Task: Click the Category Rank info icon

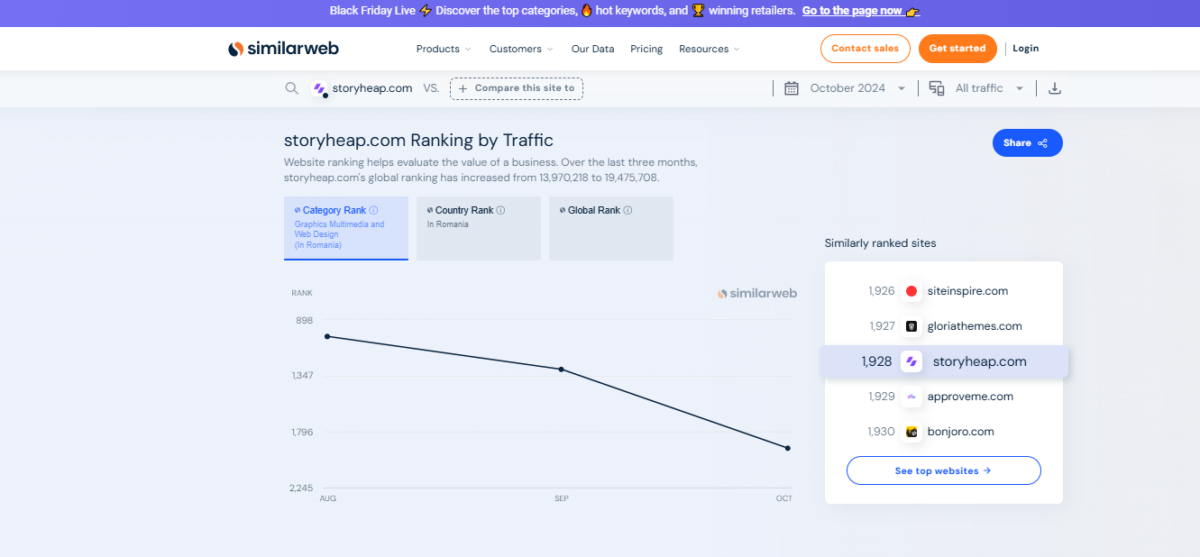Action: (x=374, y=211)
